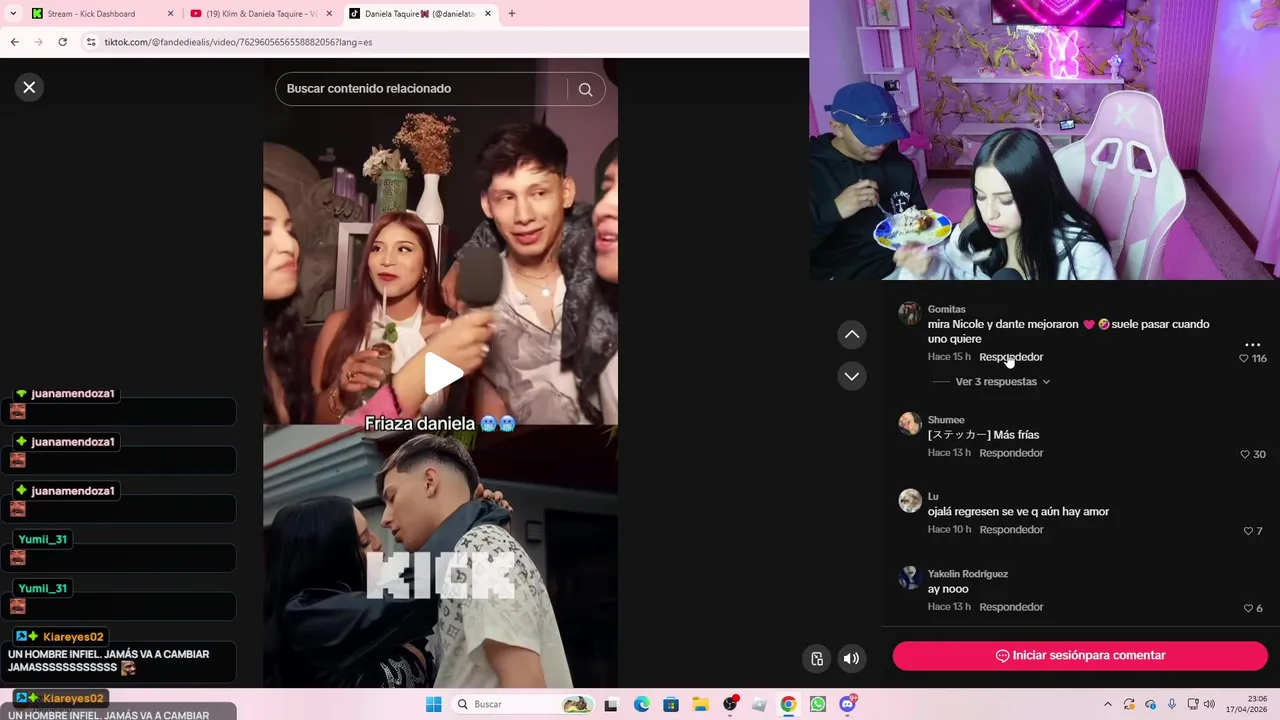This screenshot has width=1280, height=720.
Task: Switch to Google Chrome on taskbar
Action: (788, 704)
